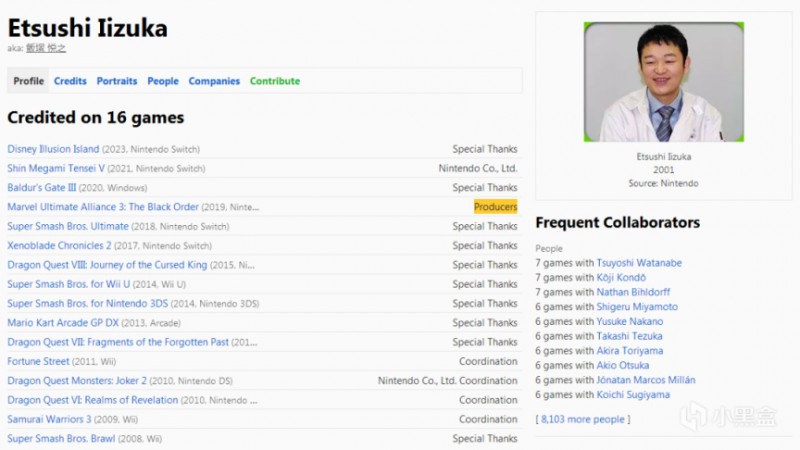Open collaborator Akira Toriyama
The width and height of the screenshot is (800, 450).
point(630,351)
